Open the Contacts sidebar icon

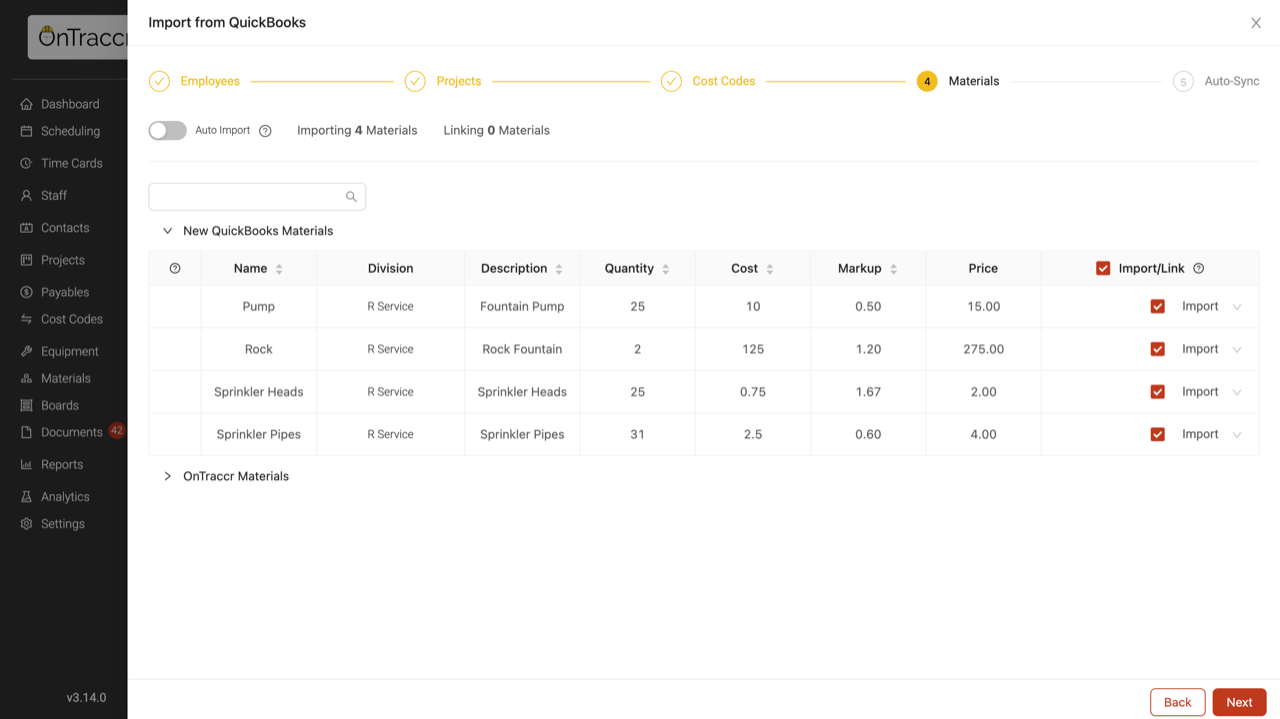click(x=26, y=228)
